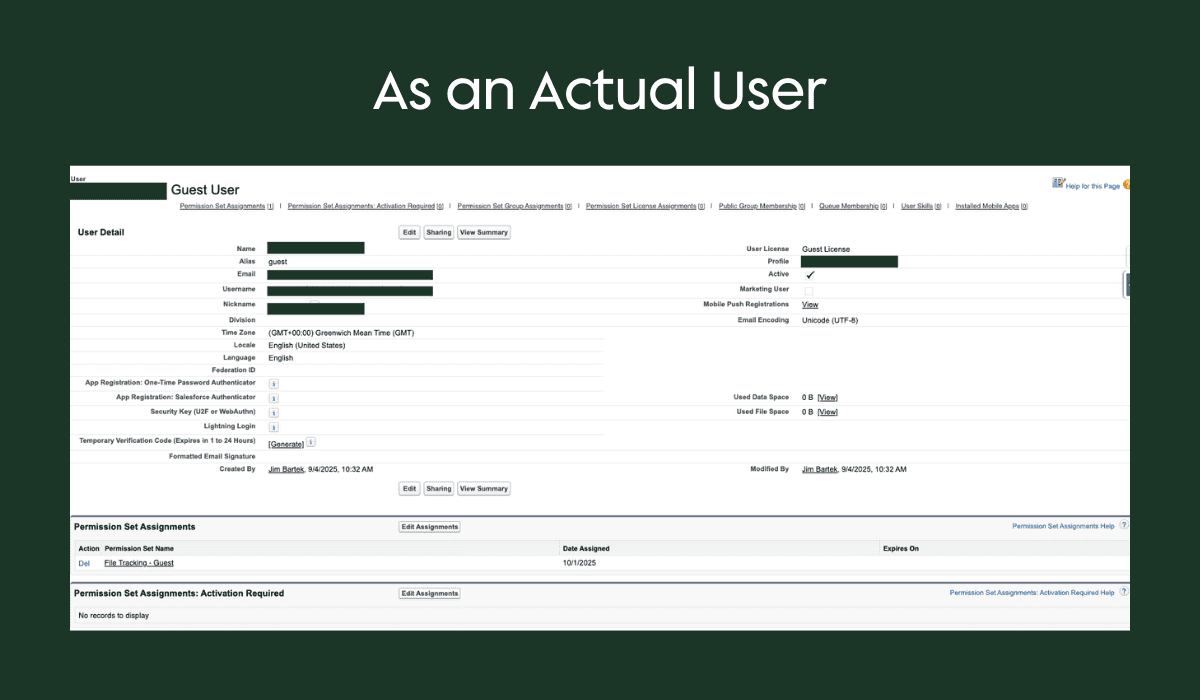1200x700 pixels.
Task: Click View next to Mobile Push Registrations
Action: coord(809,304)
